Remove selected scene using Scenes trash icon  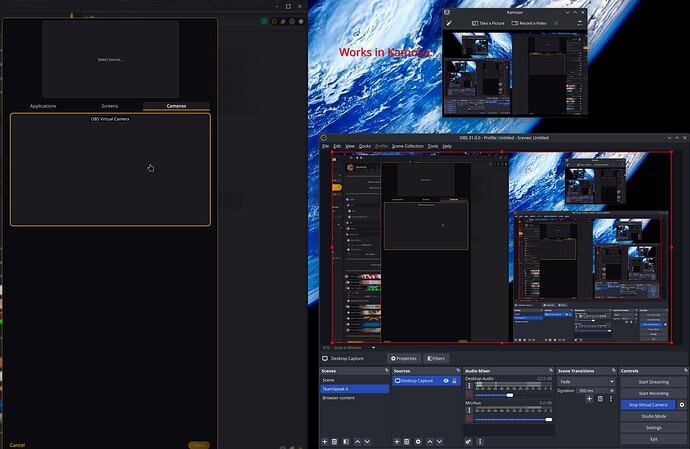point(334,442)
